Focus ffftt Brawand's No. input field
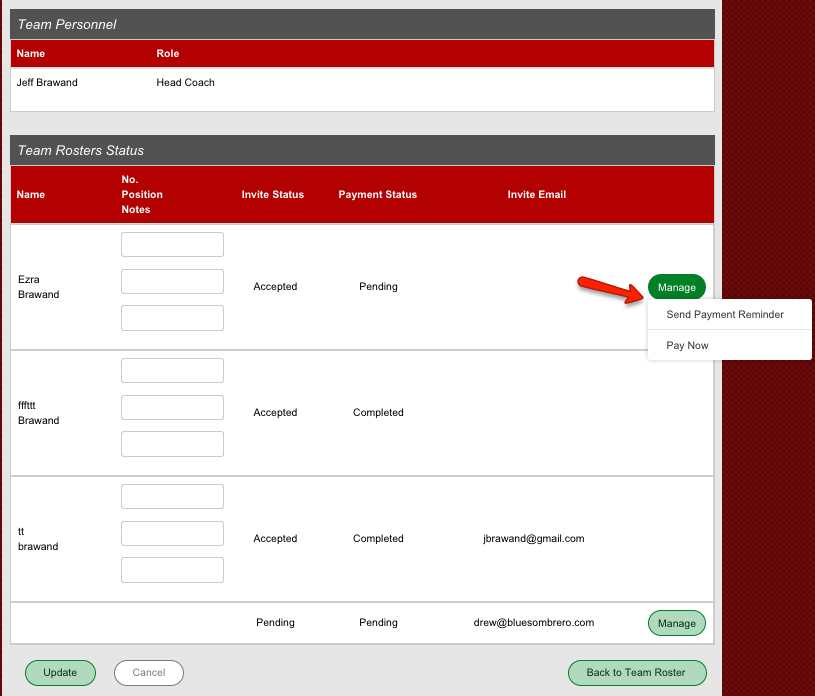The width and height of the screenshot is (815, 696). click(x=173, y=370)
